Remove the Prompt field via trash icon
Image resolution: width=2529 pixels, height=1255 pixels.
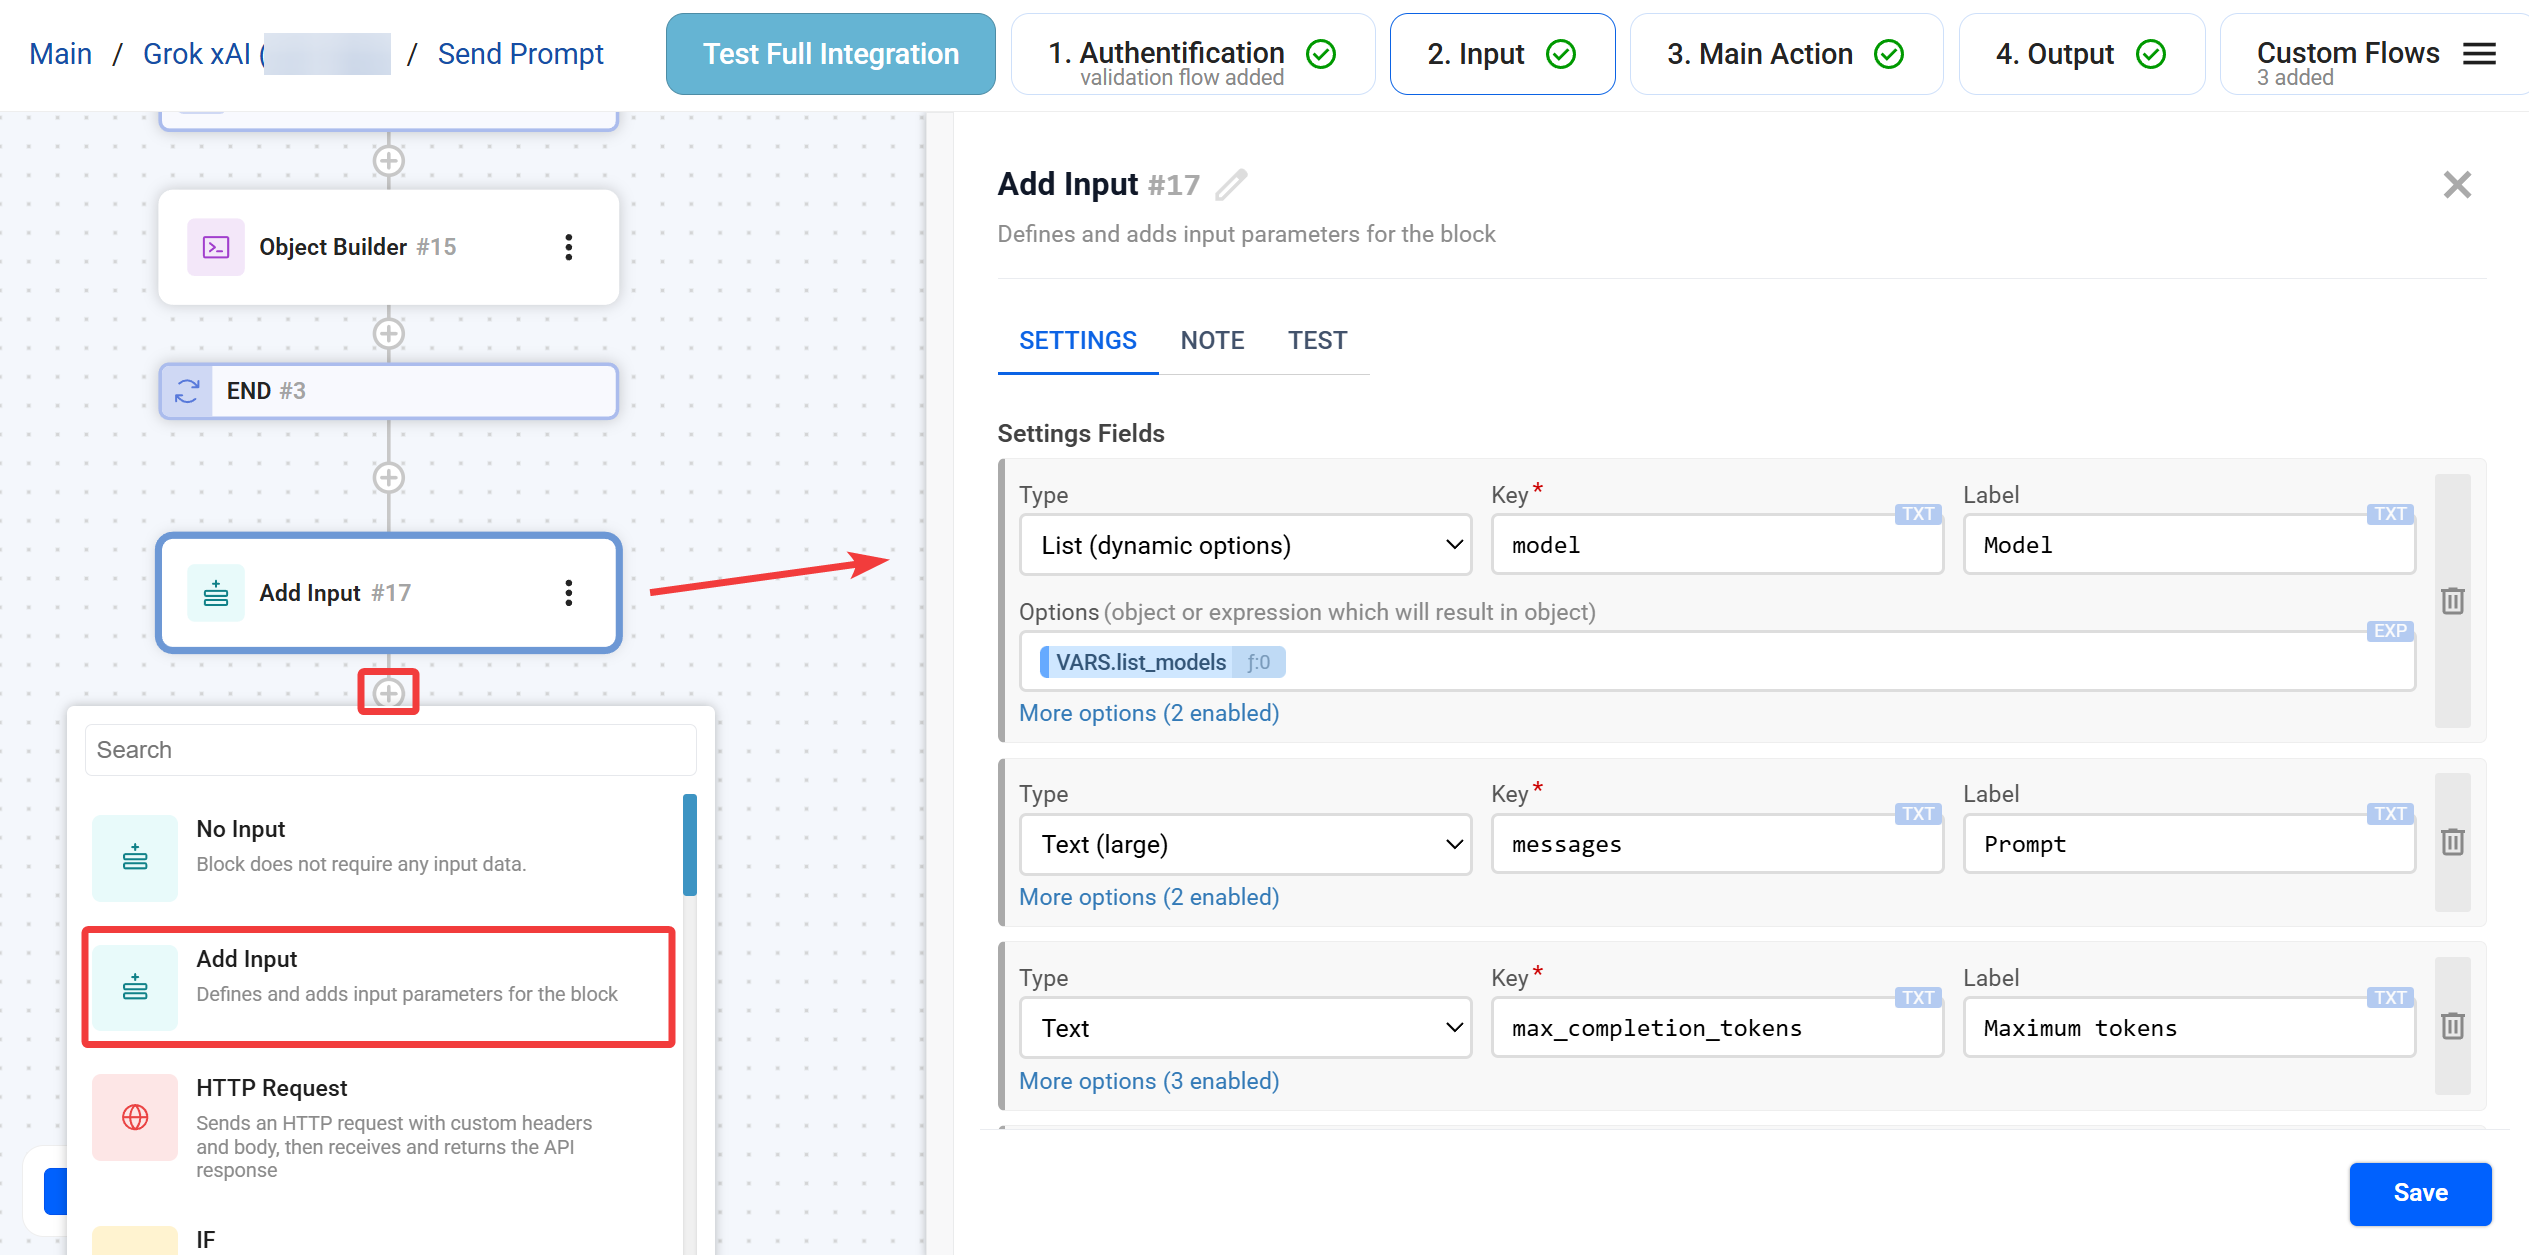[2452, 842]
